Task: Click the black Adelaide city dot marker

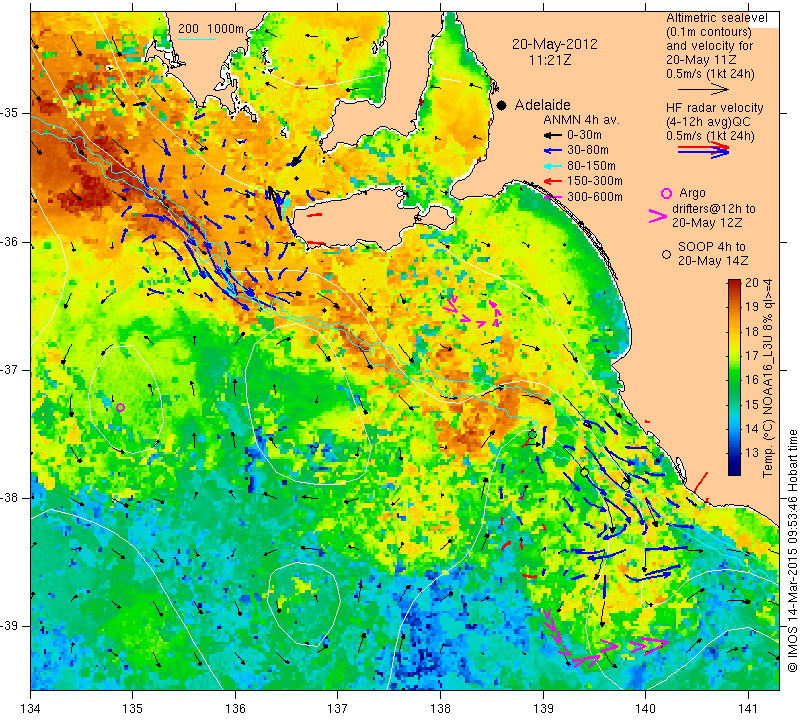Action: click(x=502, y=105)
